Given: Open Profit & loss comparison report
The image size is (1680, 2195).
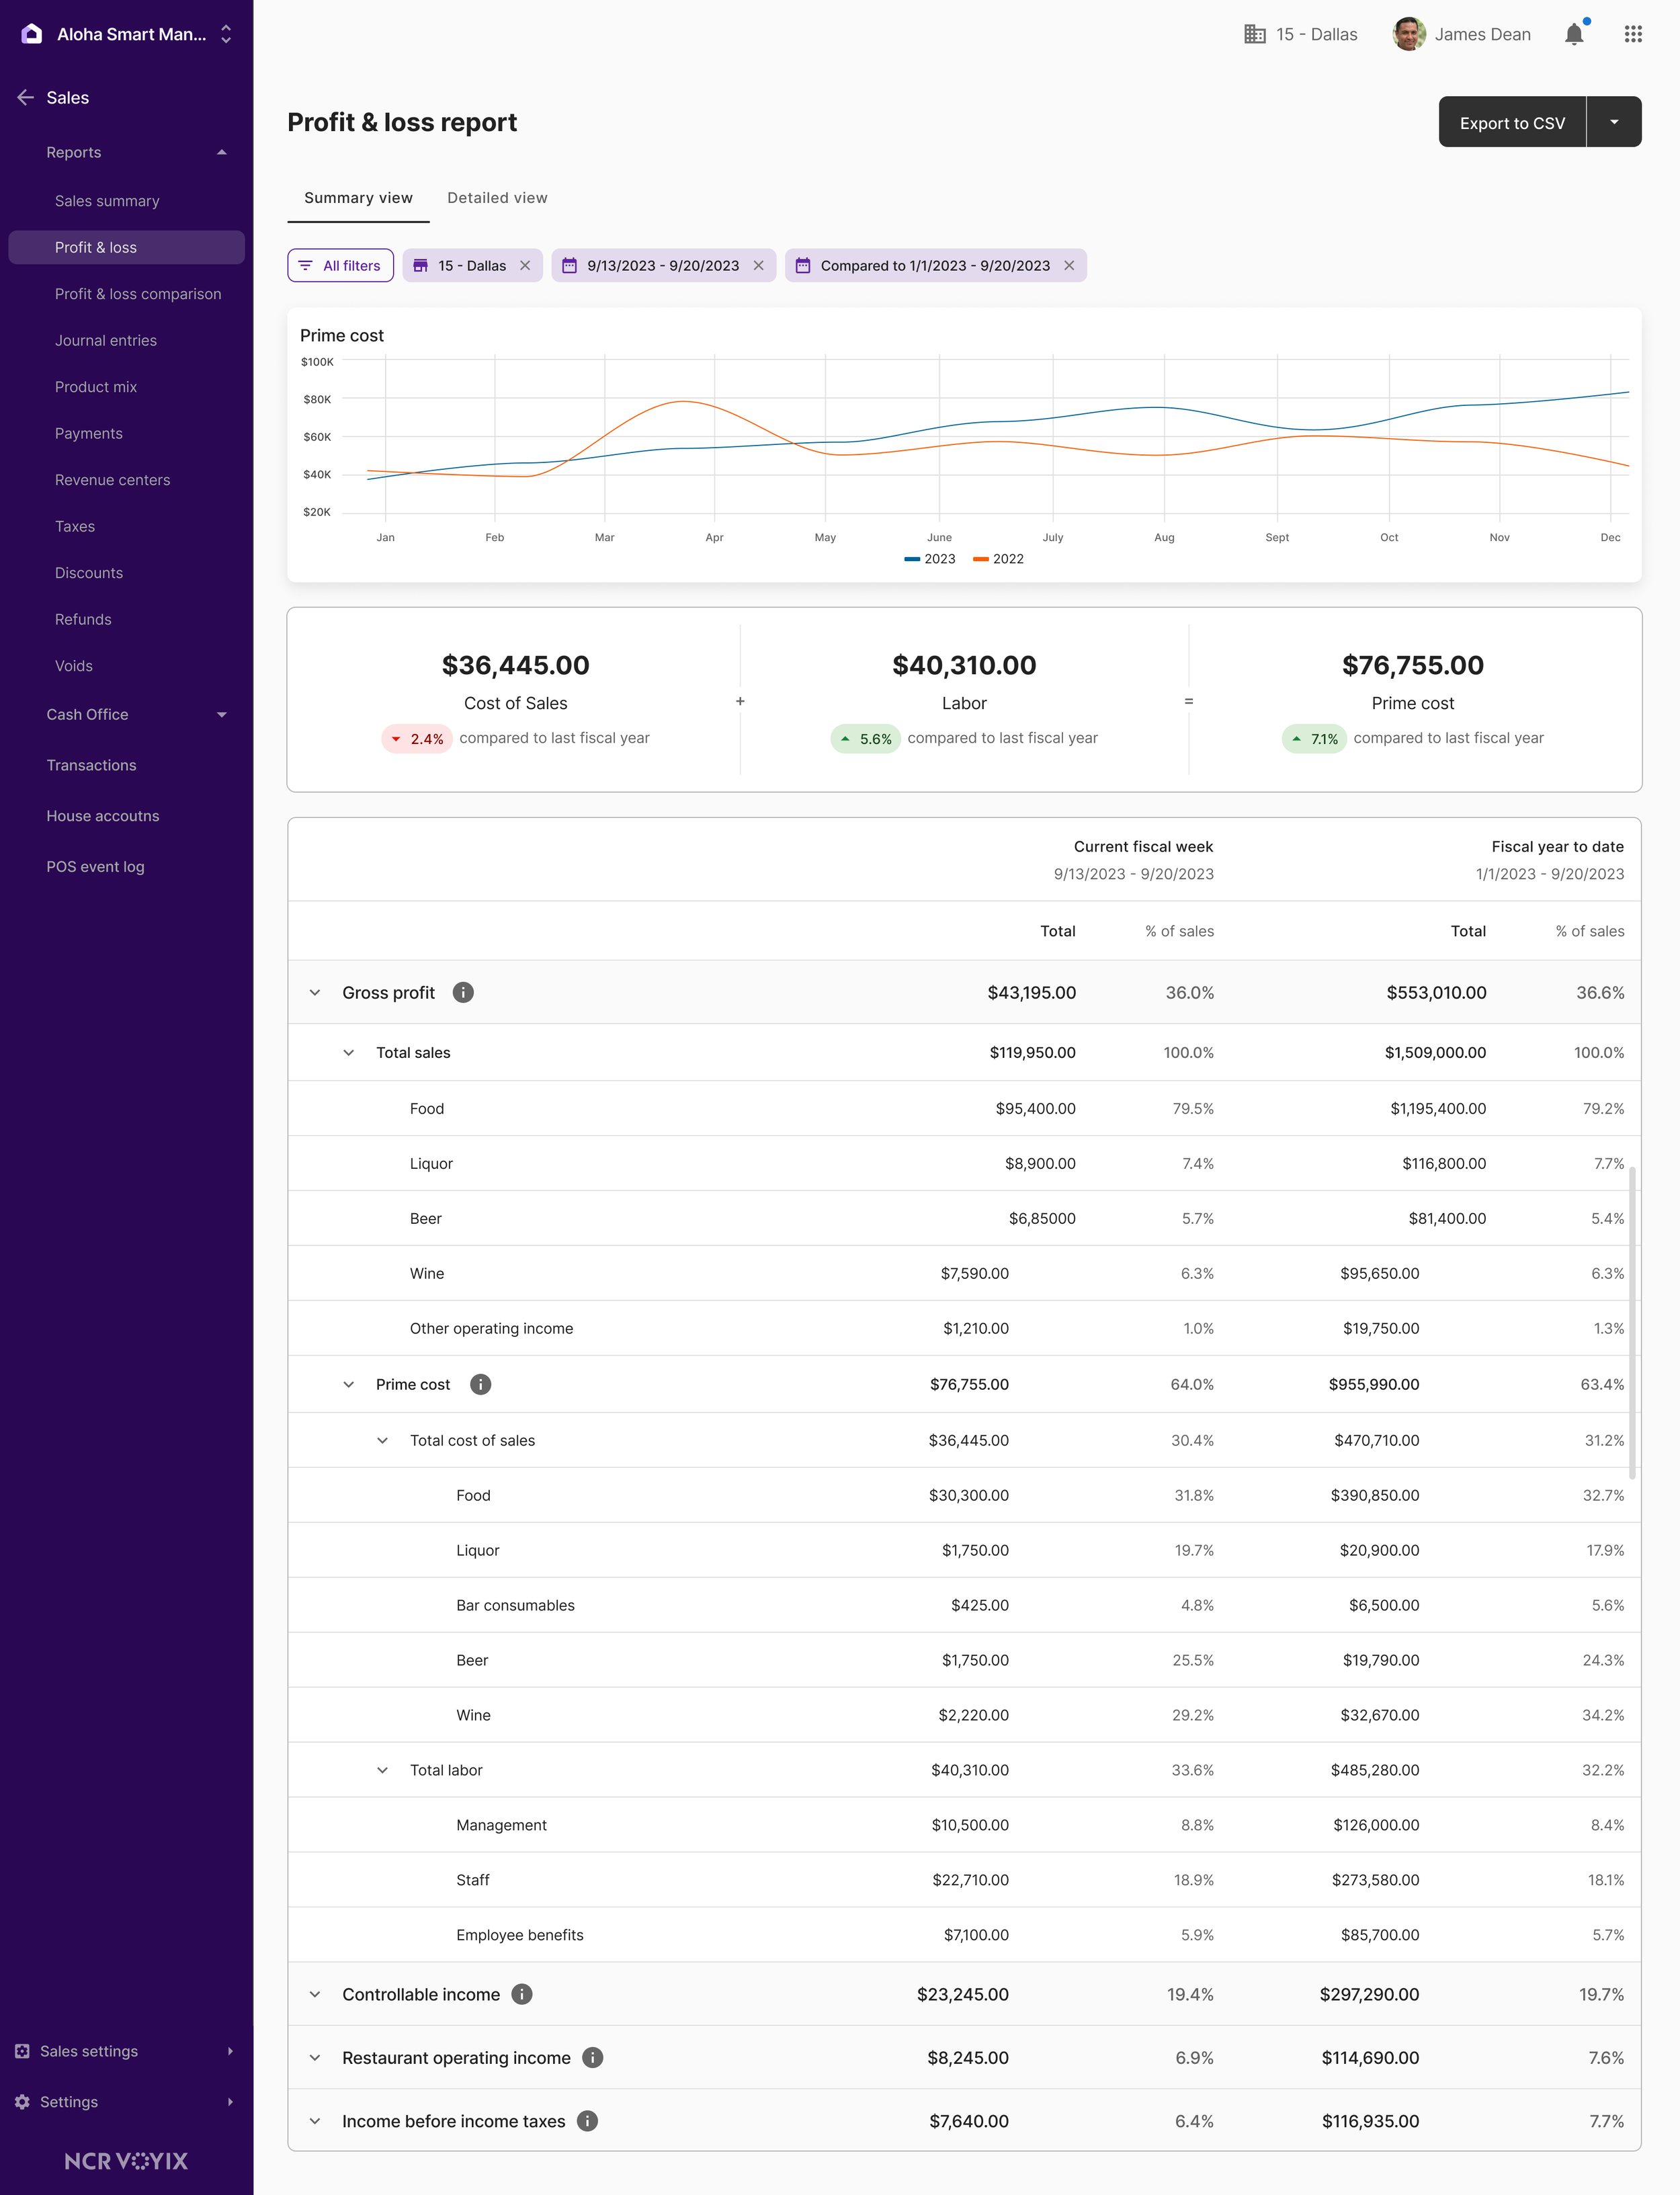Looking at the screenshot, I should click(x=138, y=294).
